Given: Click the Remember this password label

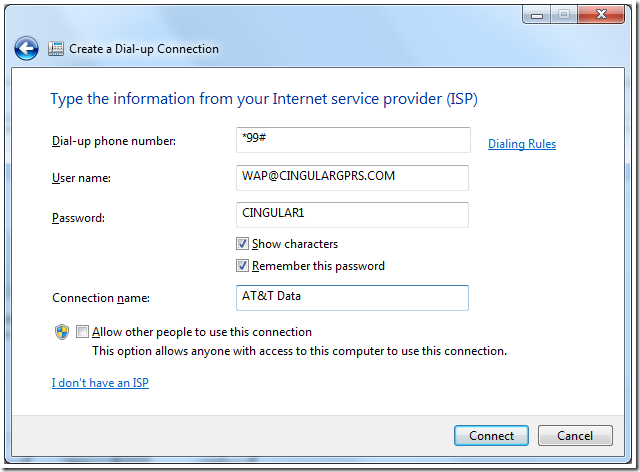Looking at the screenshot, I should [318, 266].
